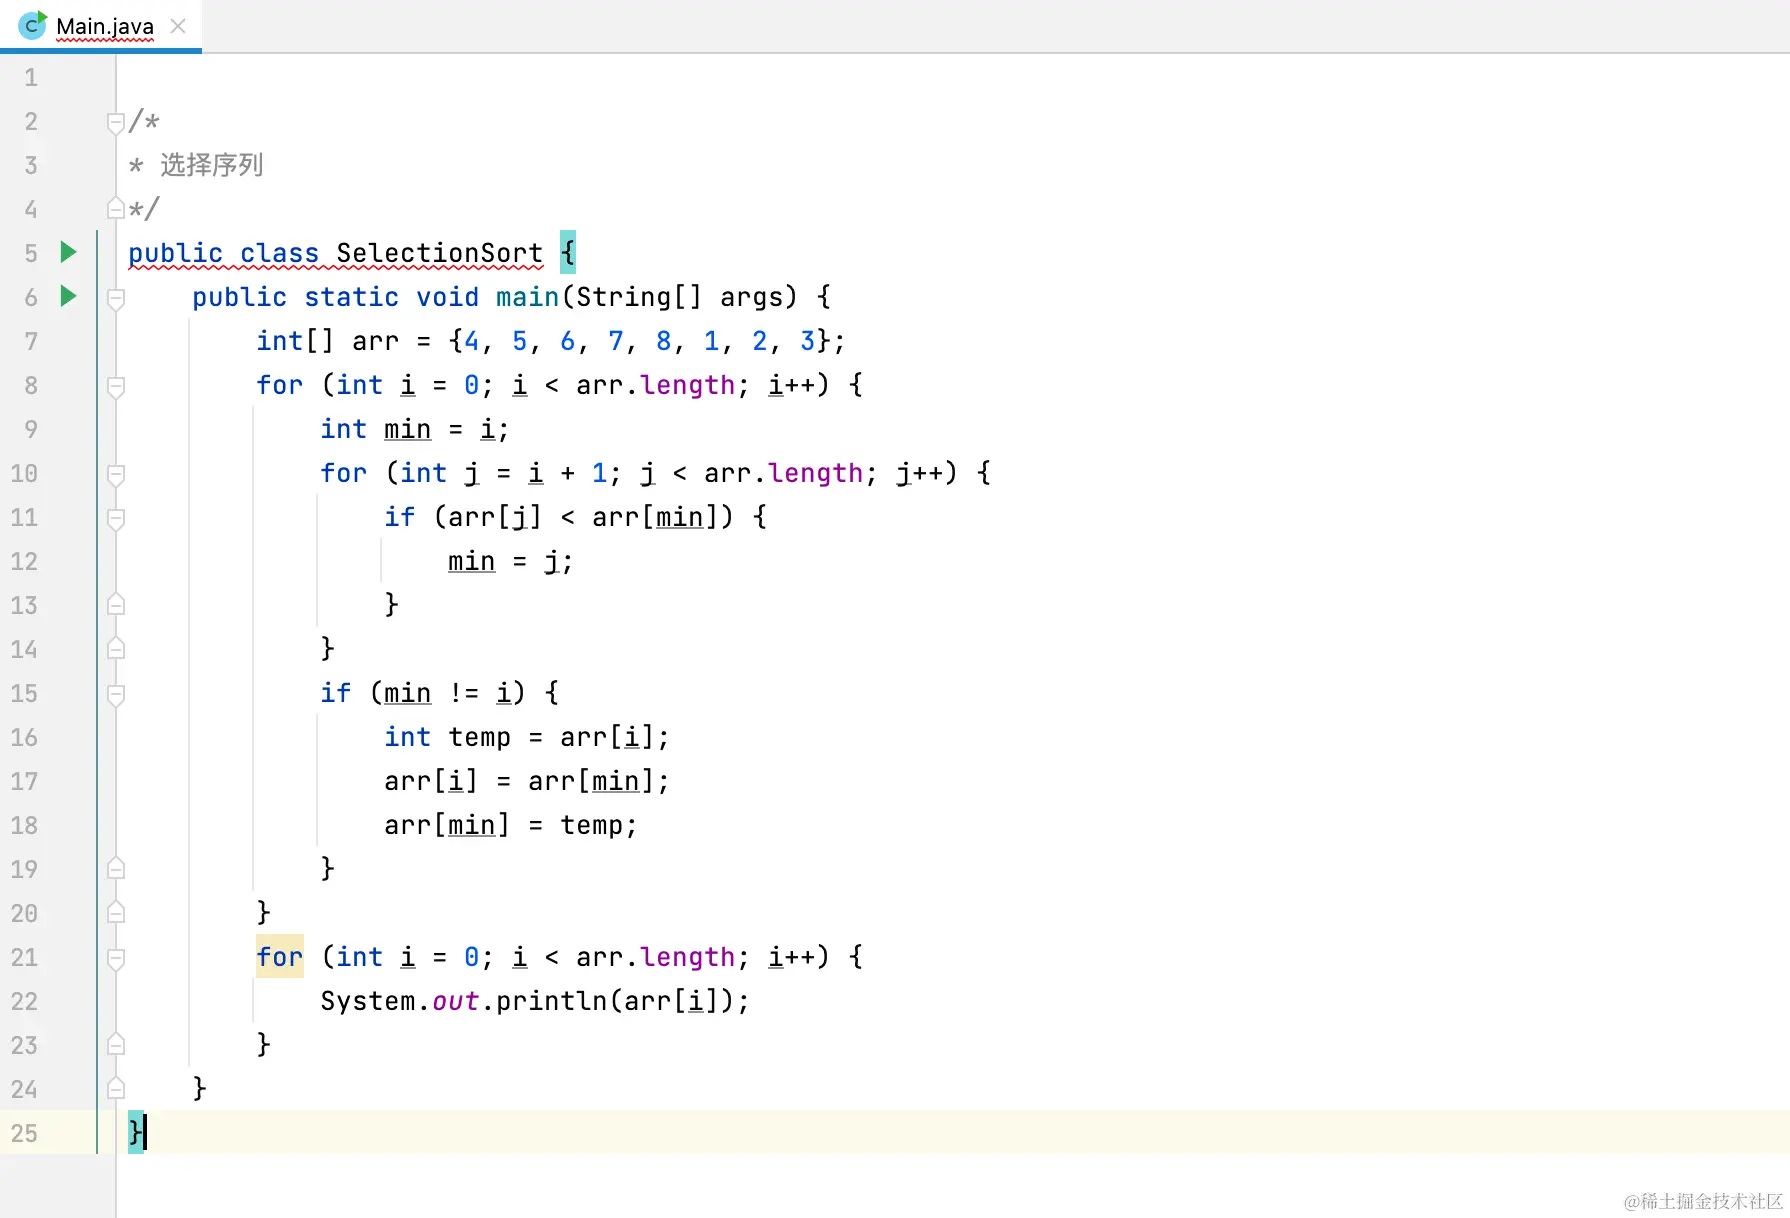Click the closing brace on line 25
The image size is (1790, 1218).
click(136, 1133)
